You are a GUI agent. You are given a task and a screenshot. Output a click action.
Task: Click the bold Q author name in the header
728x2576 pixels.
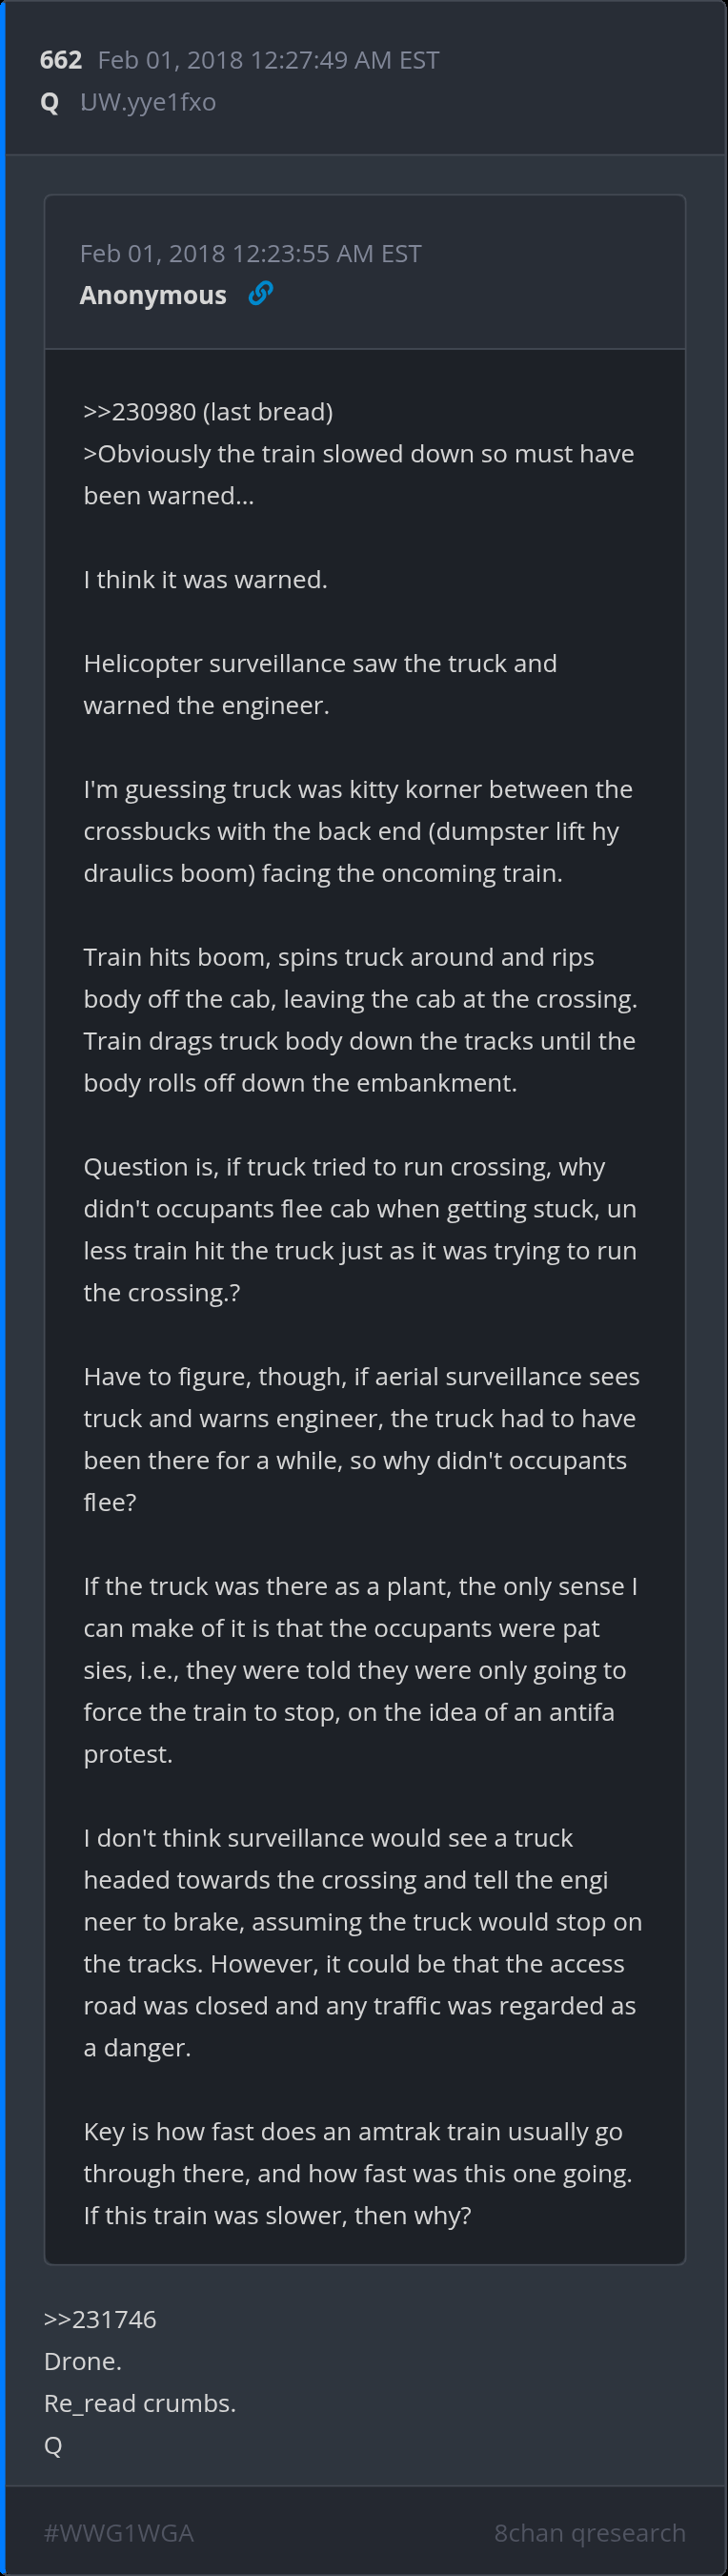pyautogui.click(x=50, y=103)
